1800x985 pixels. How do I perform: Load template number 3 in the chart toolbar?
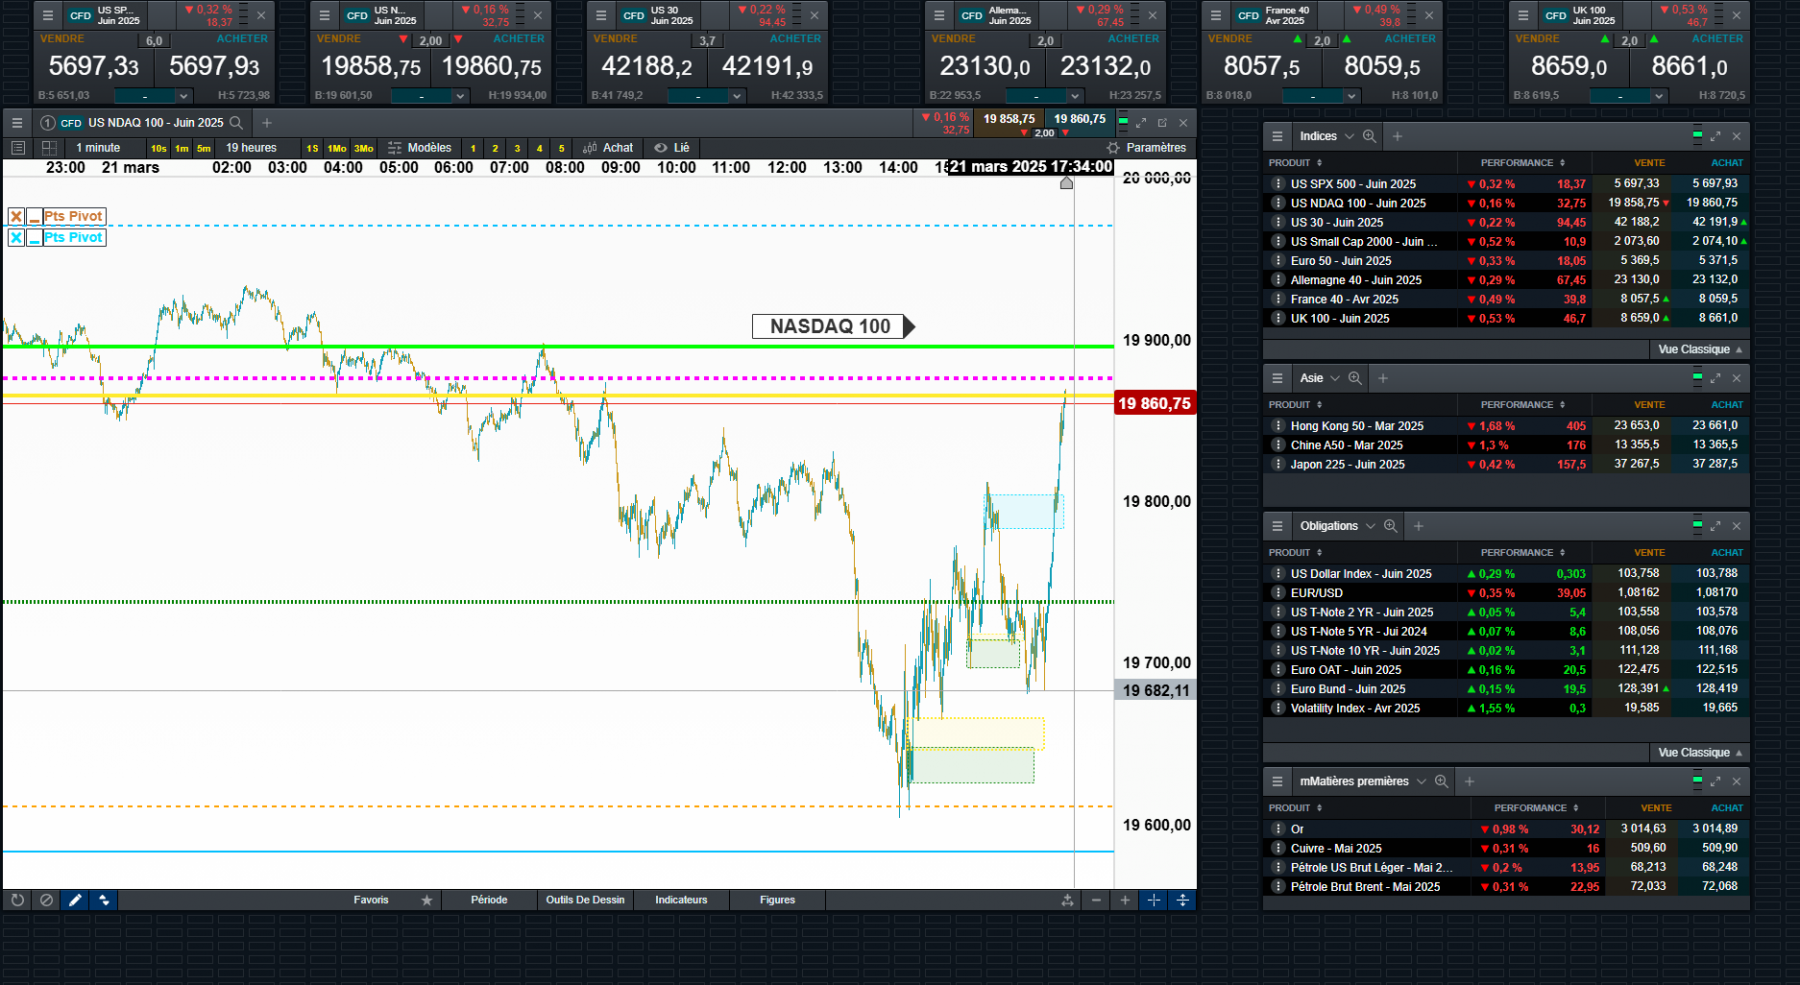point(517,149)
